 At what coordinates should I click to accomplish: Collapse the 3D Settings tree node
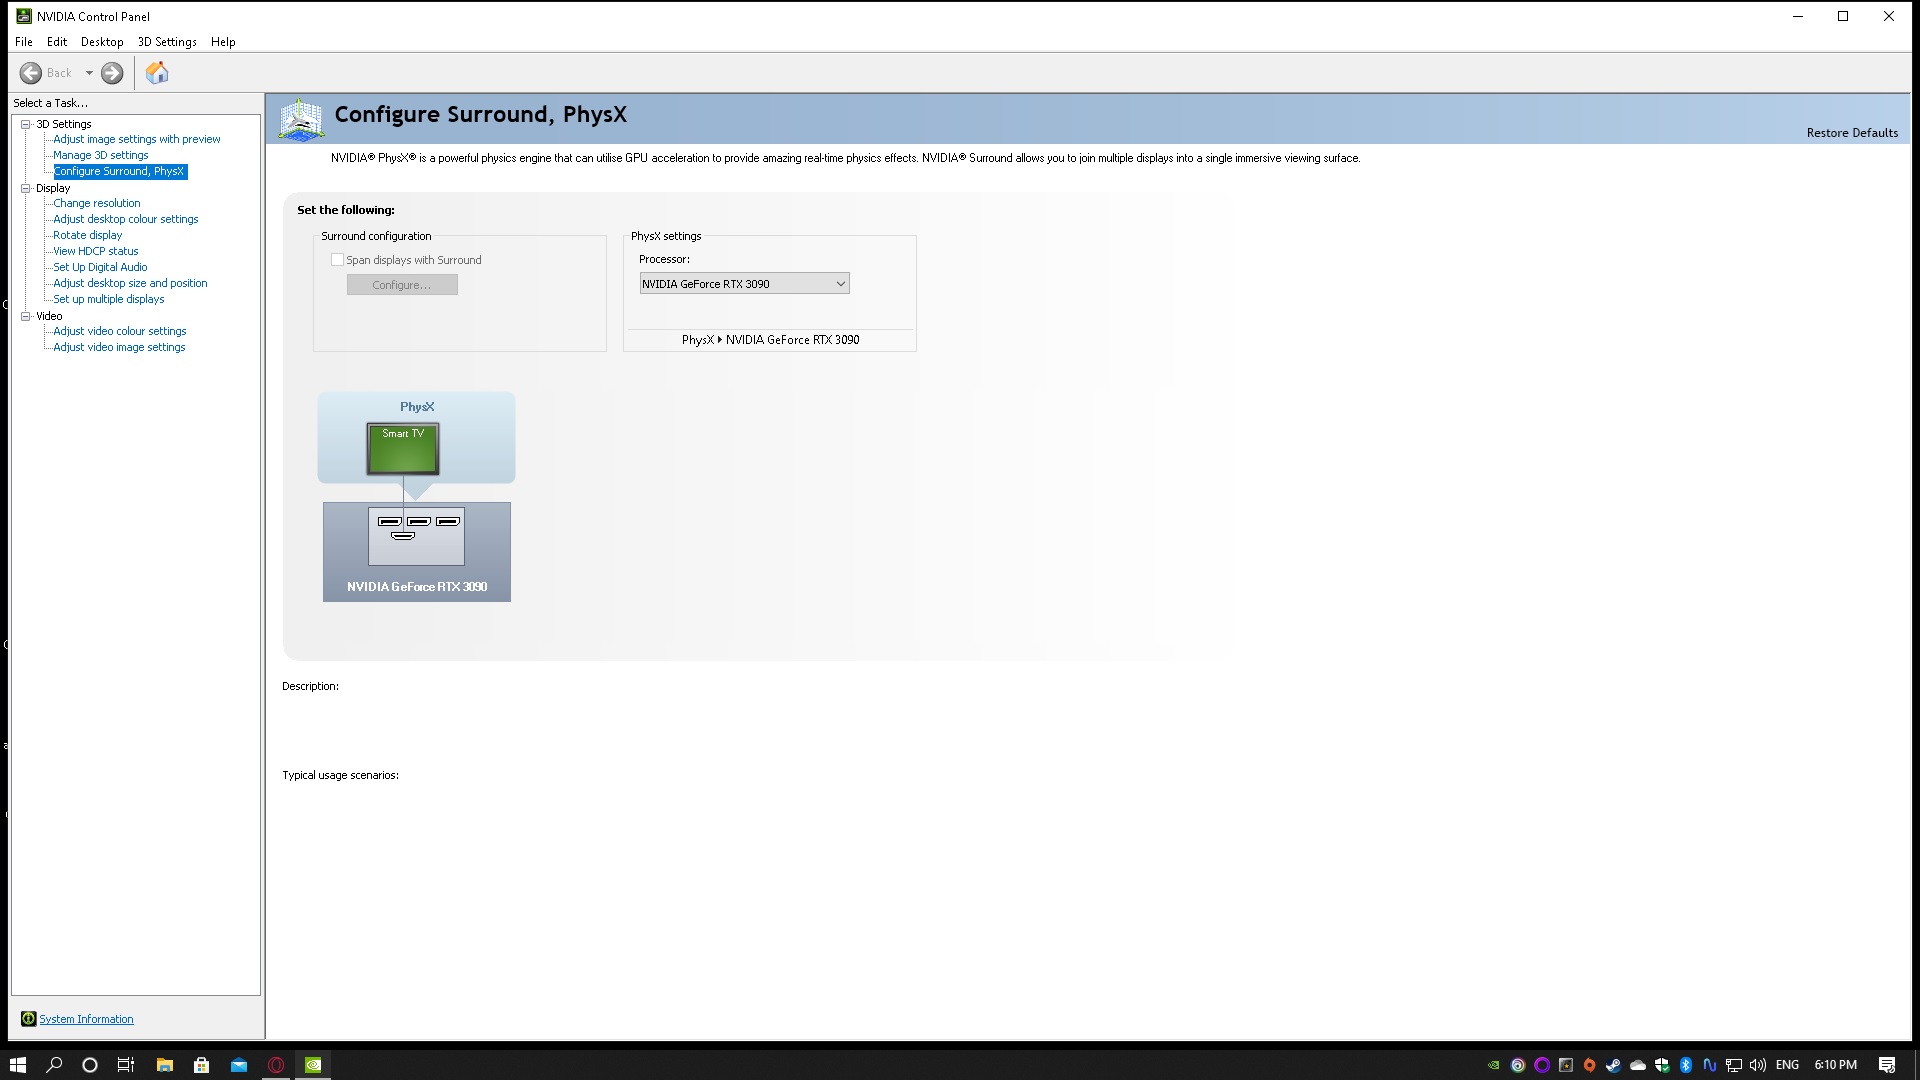[26, 124]
